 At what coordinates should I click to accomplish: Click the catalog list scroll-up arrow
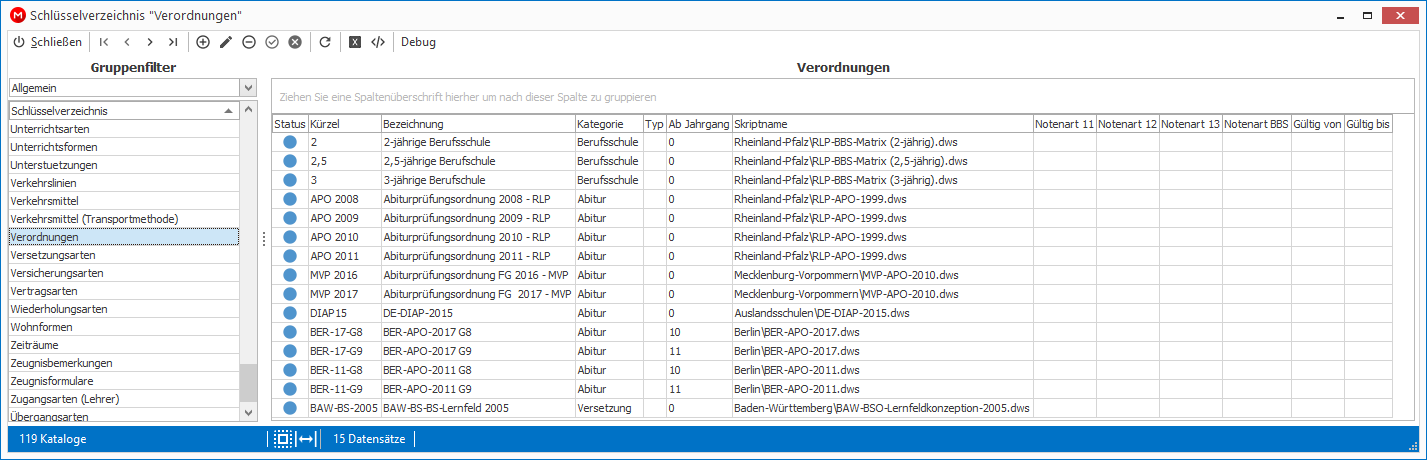point(248,110)
